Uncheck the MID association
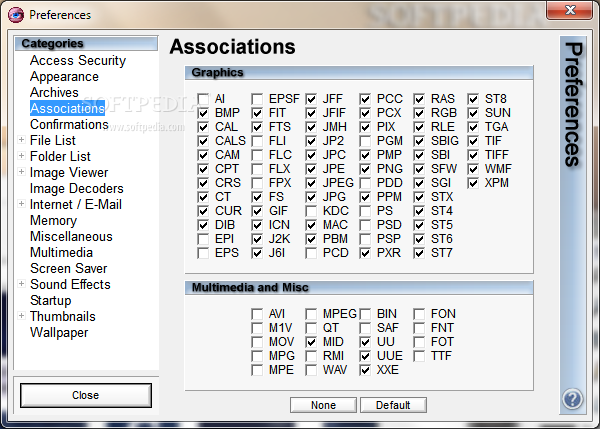 point(311,342)
